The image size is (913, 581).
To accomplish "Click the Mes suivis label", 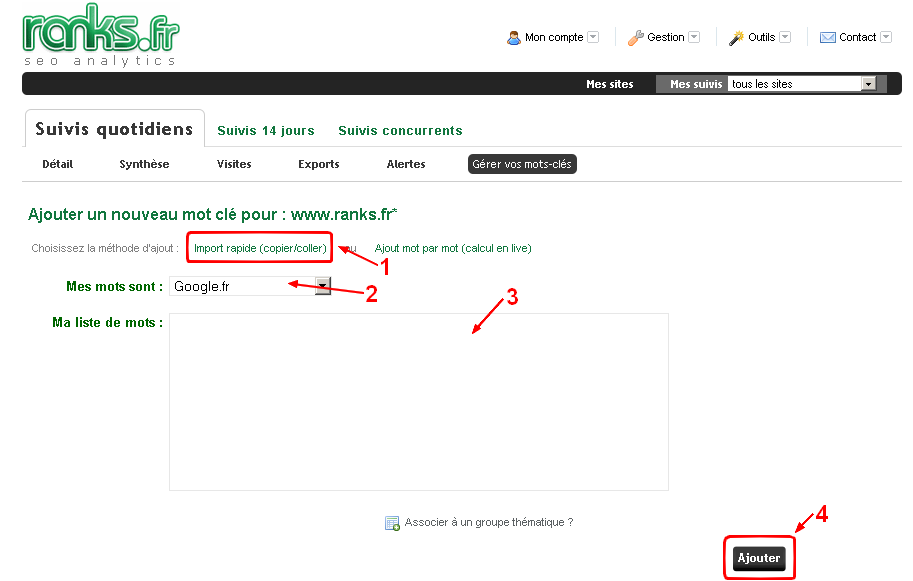I will pos(696,84).
